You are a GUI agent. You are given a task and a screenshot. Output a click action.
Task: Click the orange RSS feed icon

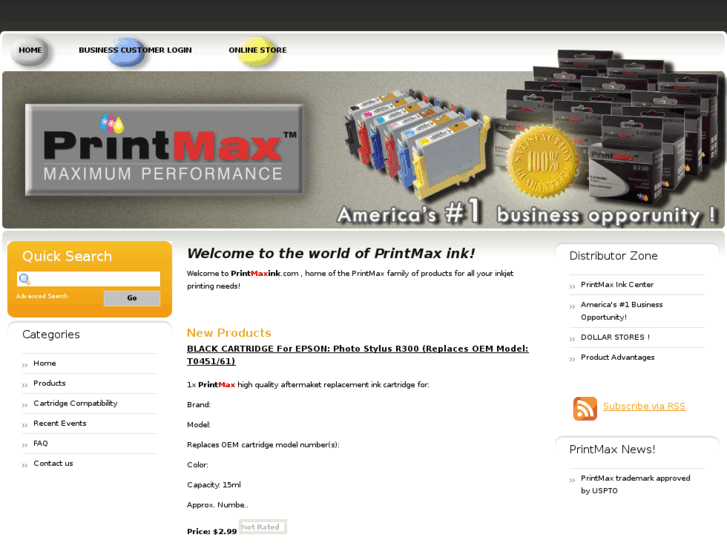coord(585,409)
